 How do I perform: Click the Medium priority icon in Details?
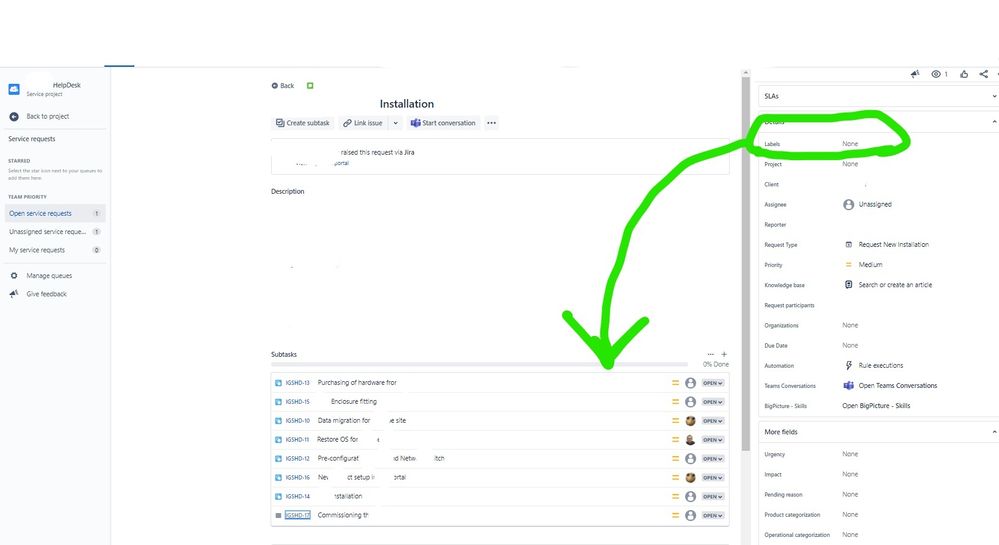coord(848,265)
